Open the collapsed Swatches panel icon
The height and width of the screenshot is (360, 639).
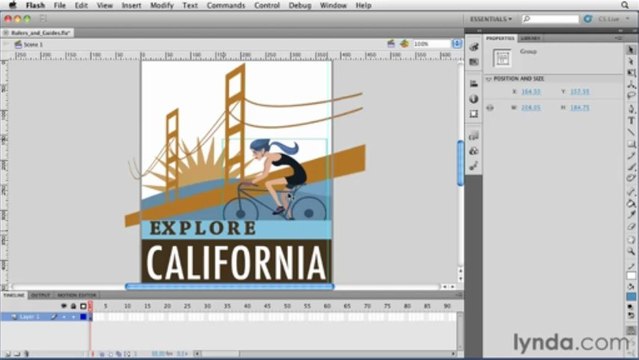click(x=474, y=62)
